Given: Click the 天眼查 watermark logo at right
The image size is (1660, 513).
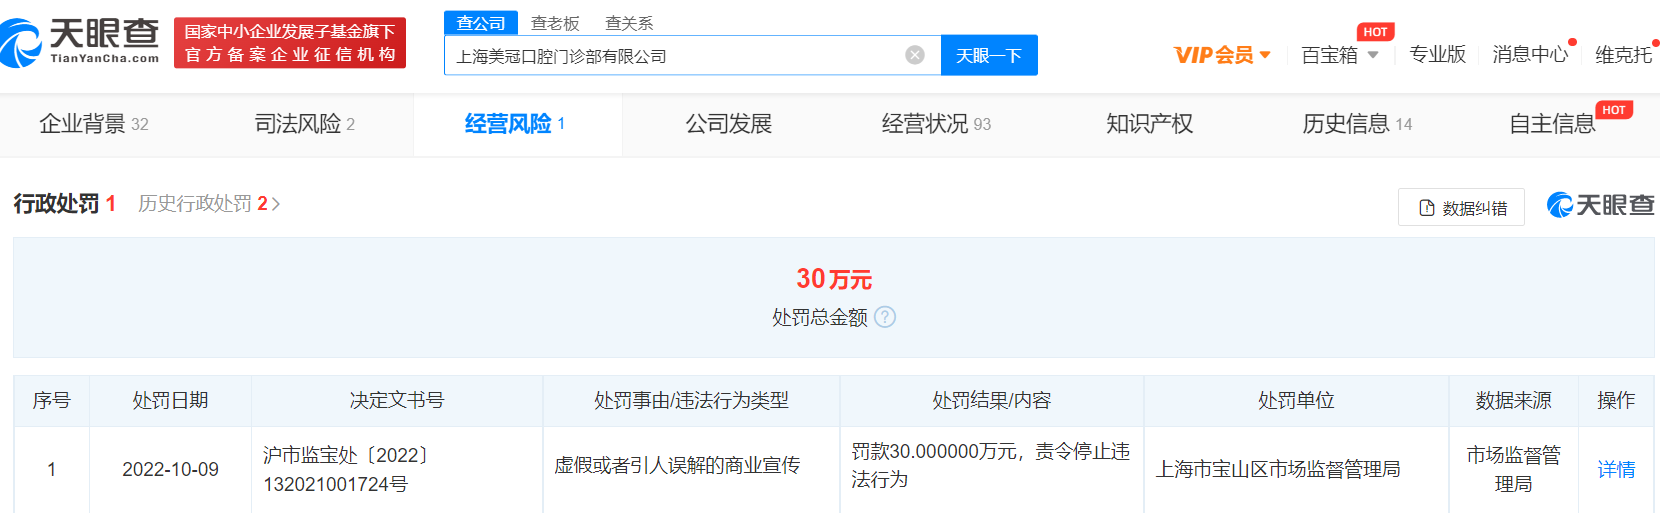Looking at the screenshot, I should point(1600,205).
